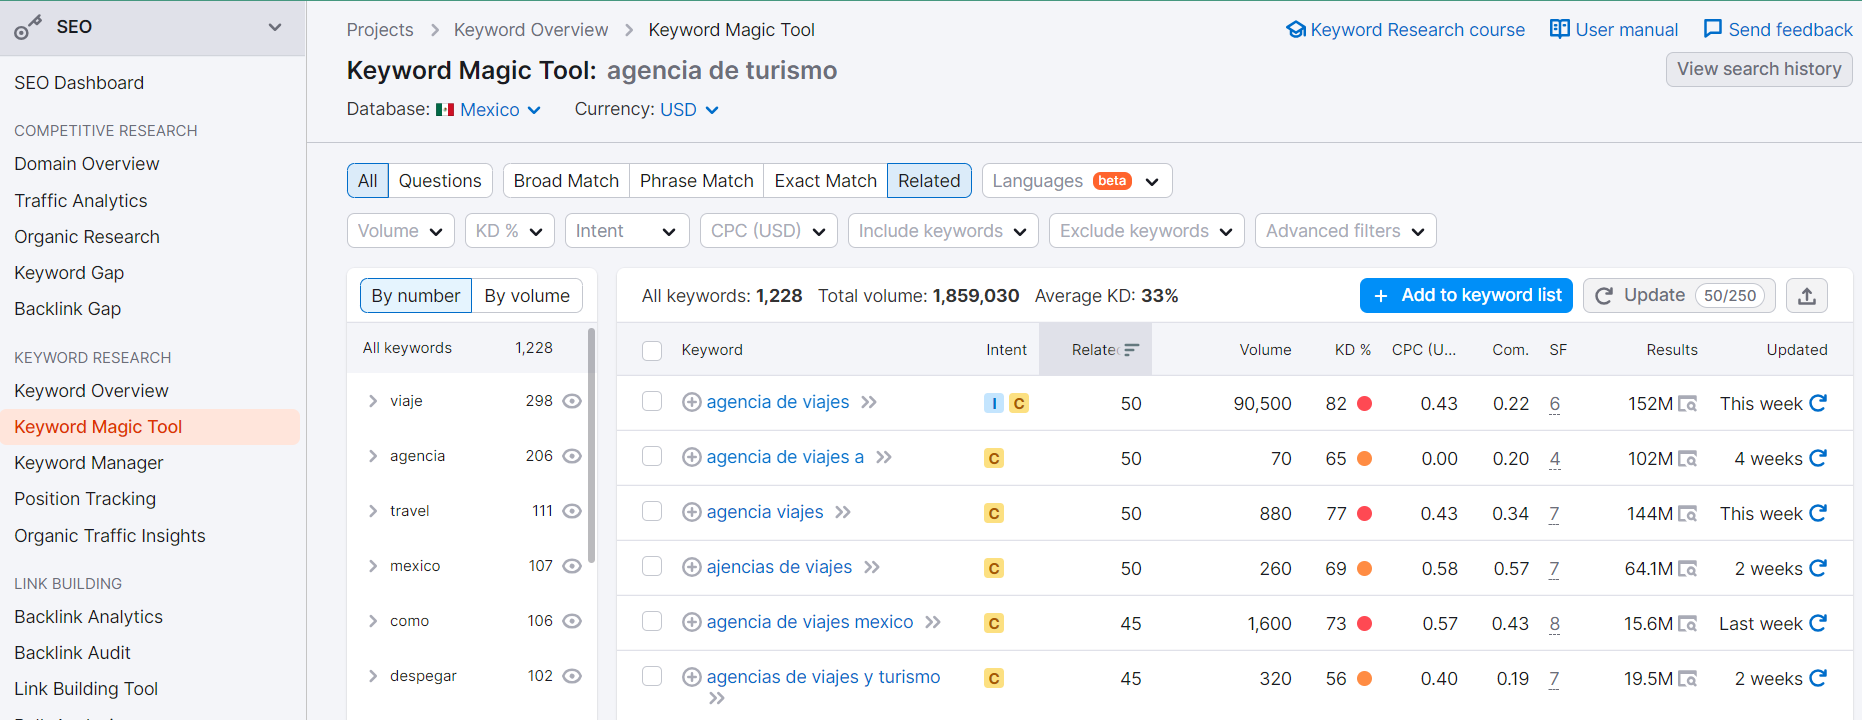
Task: Open the CPC (USD) filter dropdown
Action: [768, 231]
